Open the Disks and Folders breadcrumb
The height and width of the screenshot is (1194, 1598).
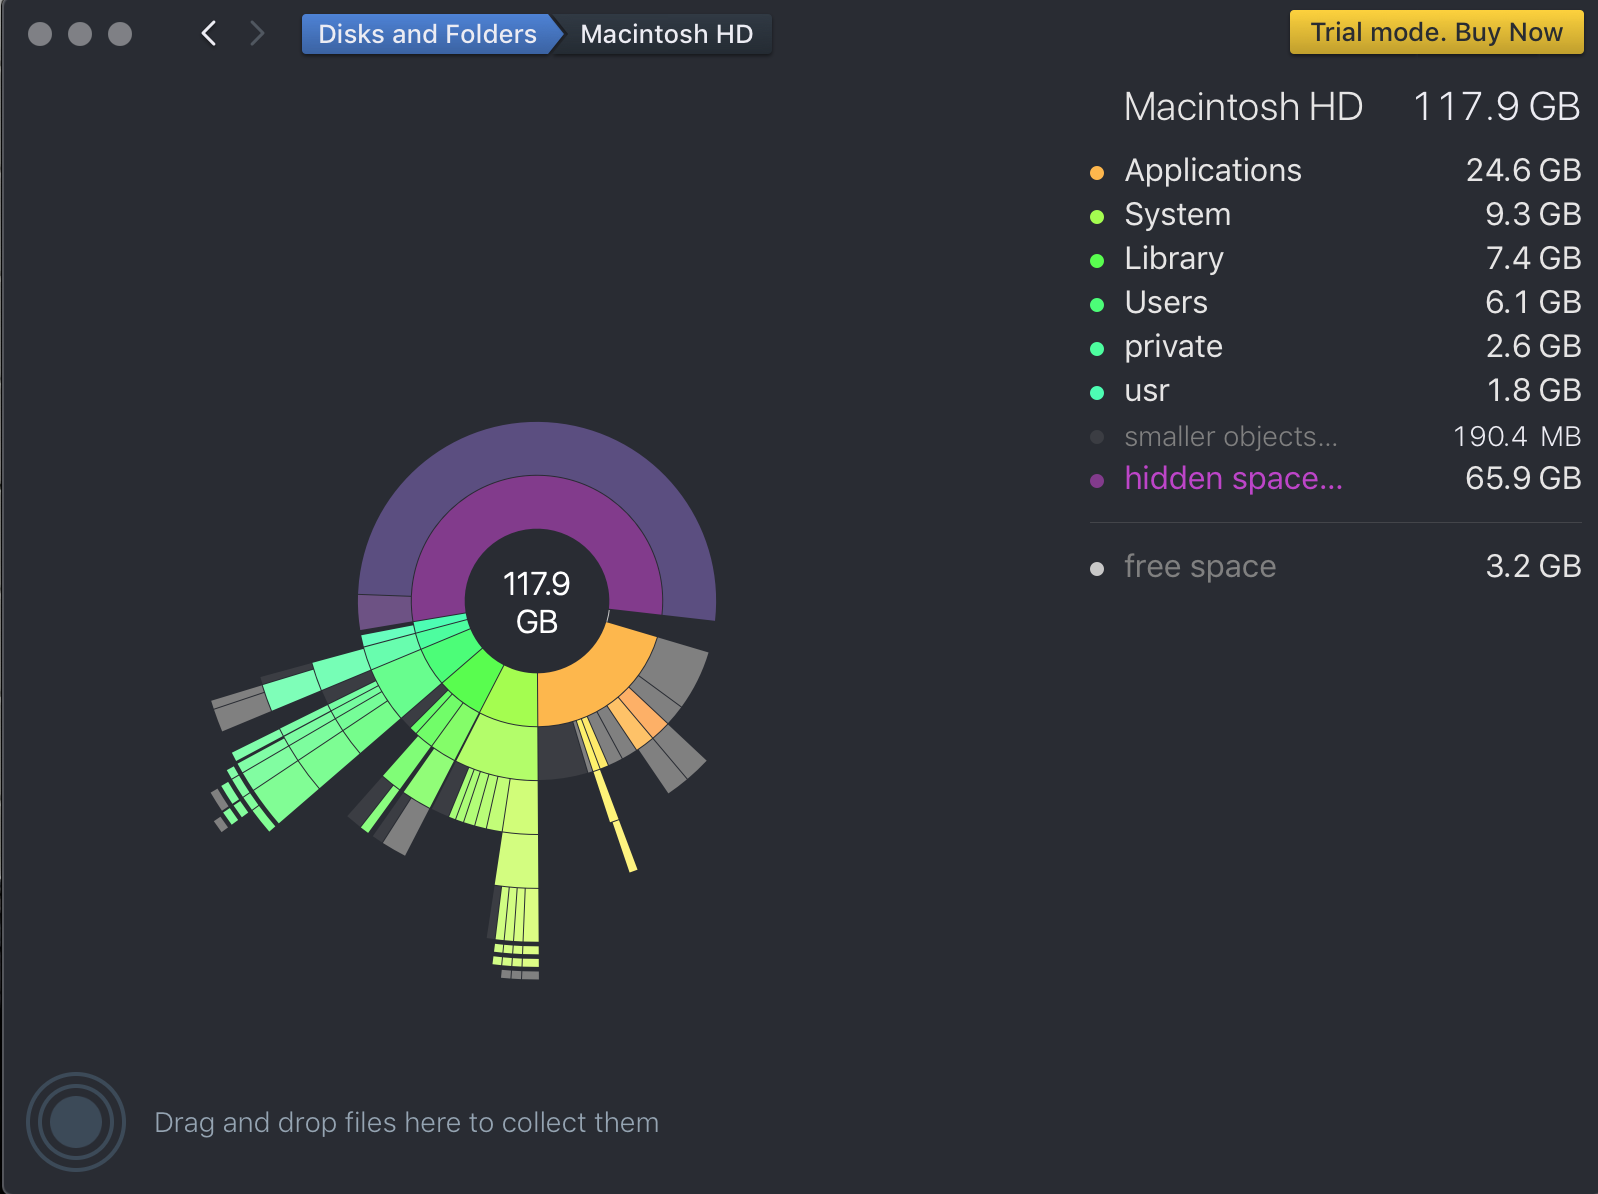[428, 34]
